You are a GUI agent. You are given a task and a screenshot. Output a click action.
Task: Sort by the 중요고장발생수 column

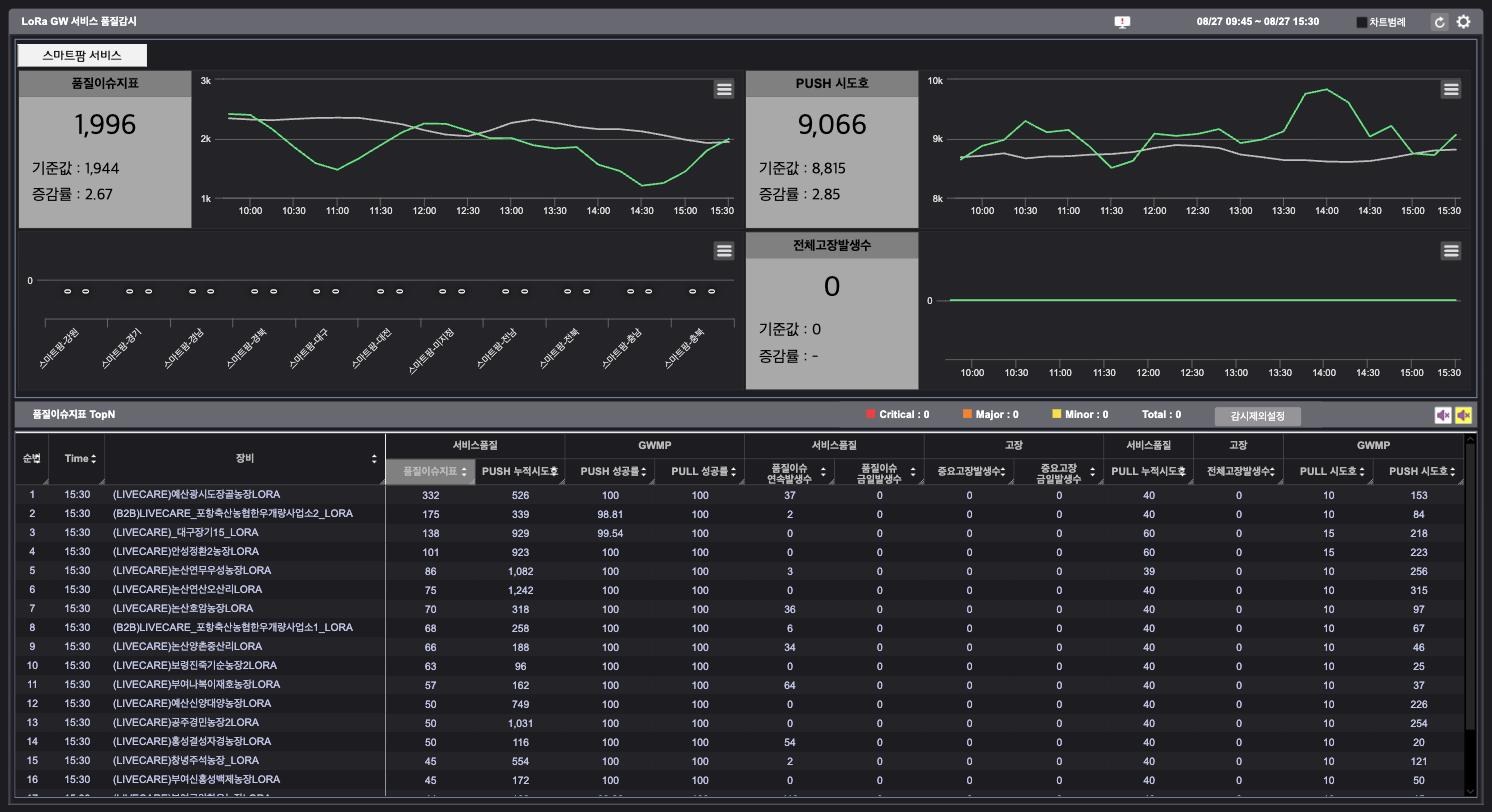[x=969, y=471]
